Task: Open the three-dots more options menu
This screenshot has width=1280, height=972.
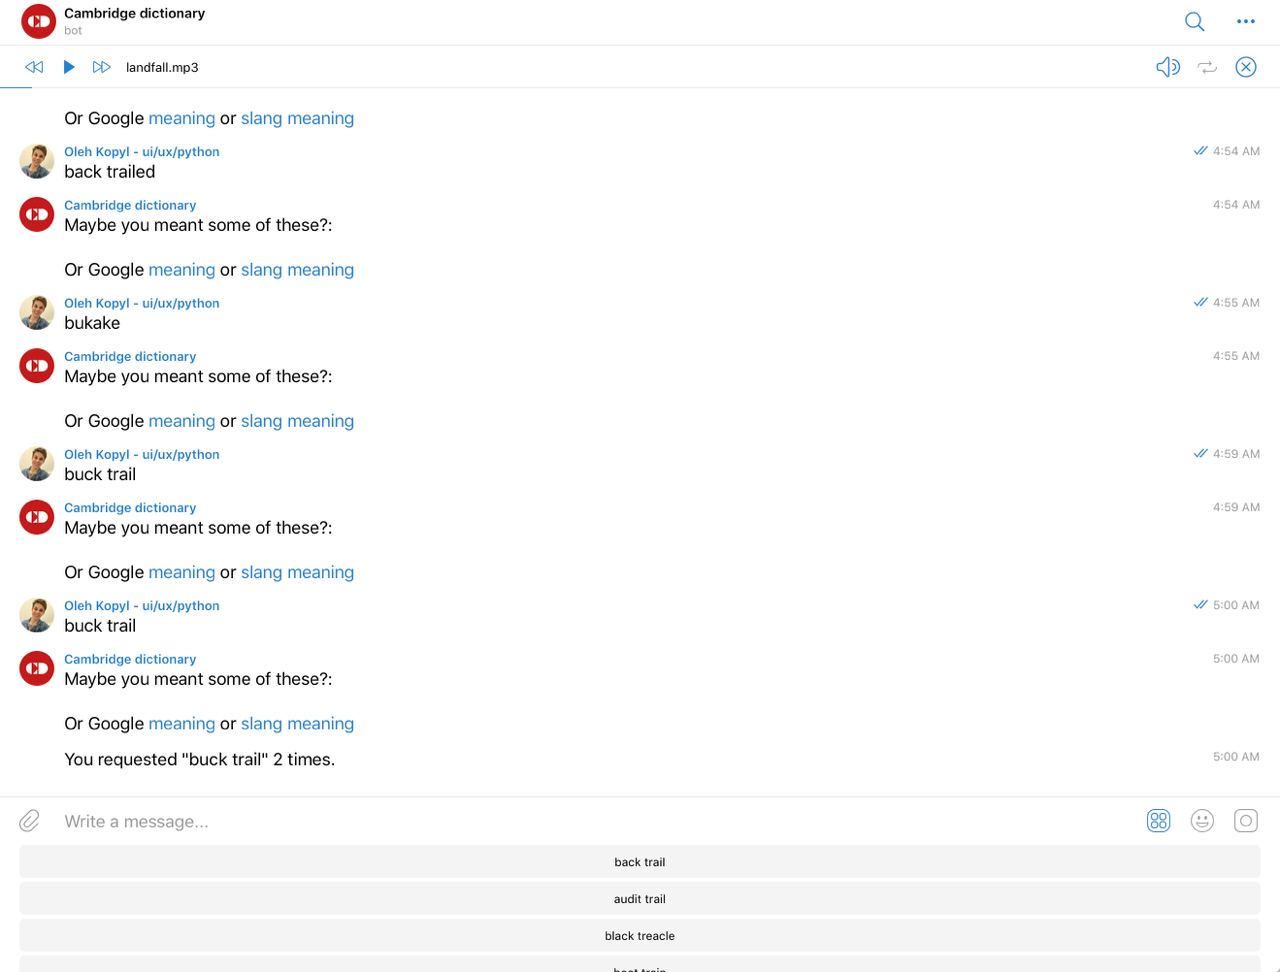Action: [x=1245, y=21]
